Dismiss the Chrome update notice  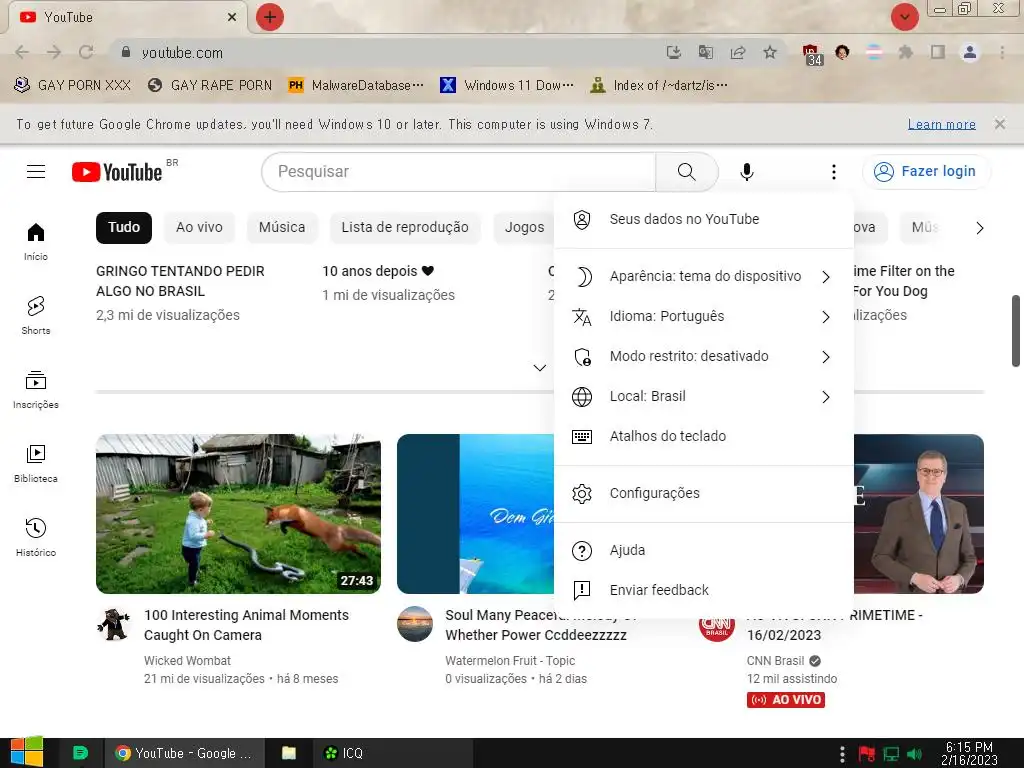point(1000,124)
